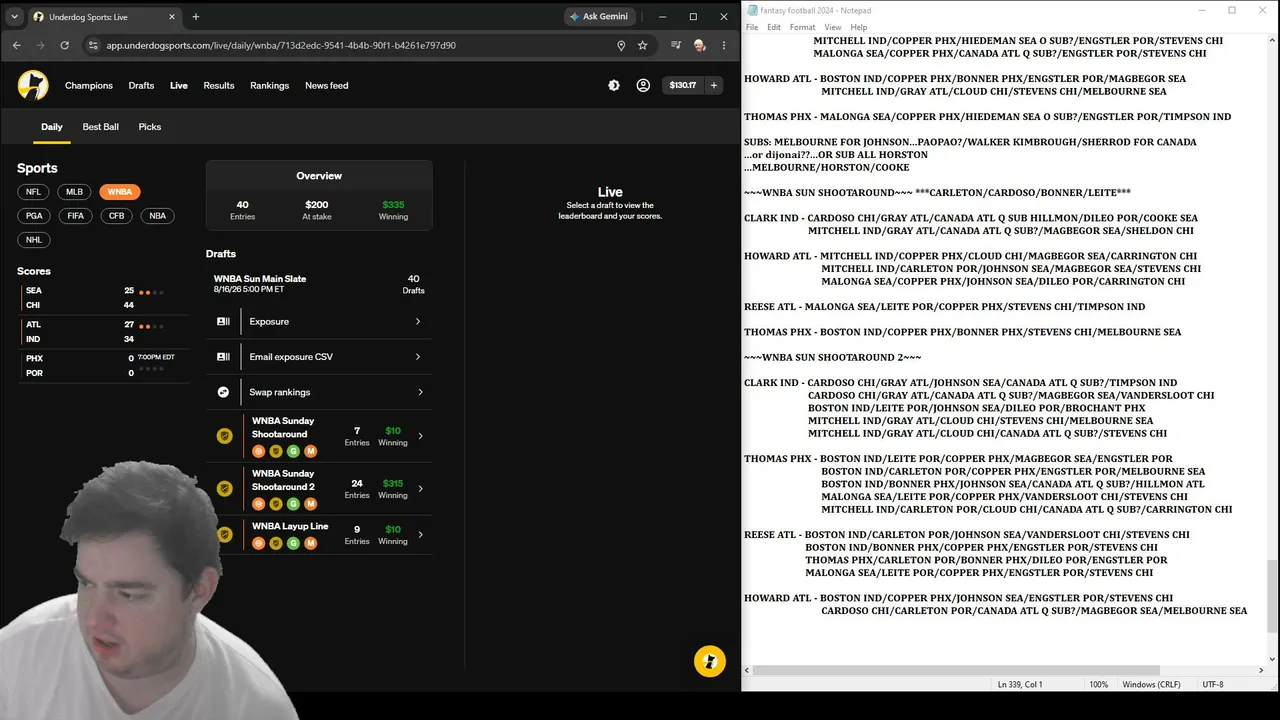Viewport: 1280px width, 720px height.
Task: Select the PGA sport chip
Action: (x=34, y=216)
